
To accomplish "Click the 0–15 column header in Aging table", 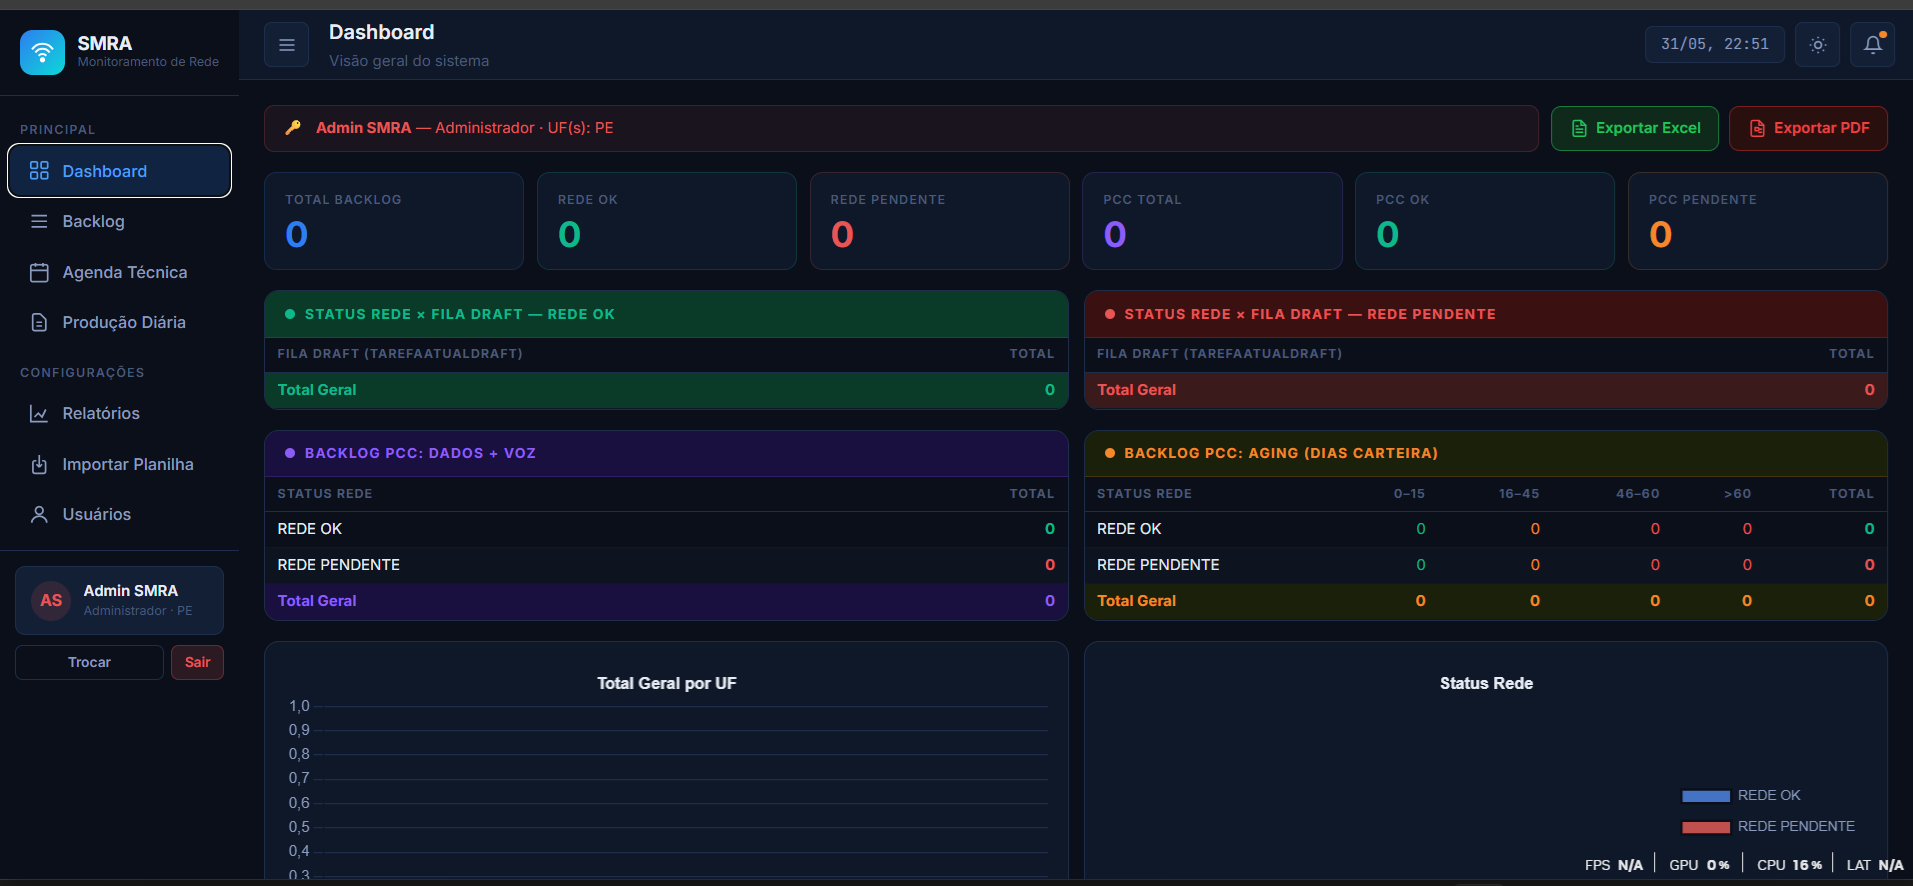I will (x=1409, y=494).
